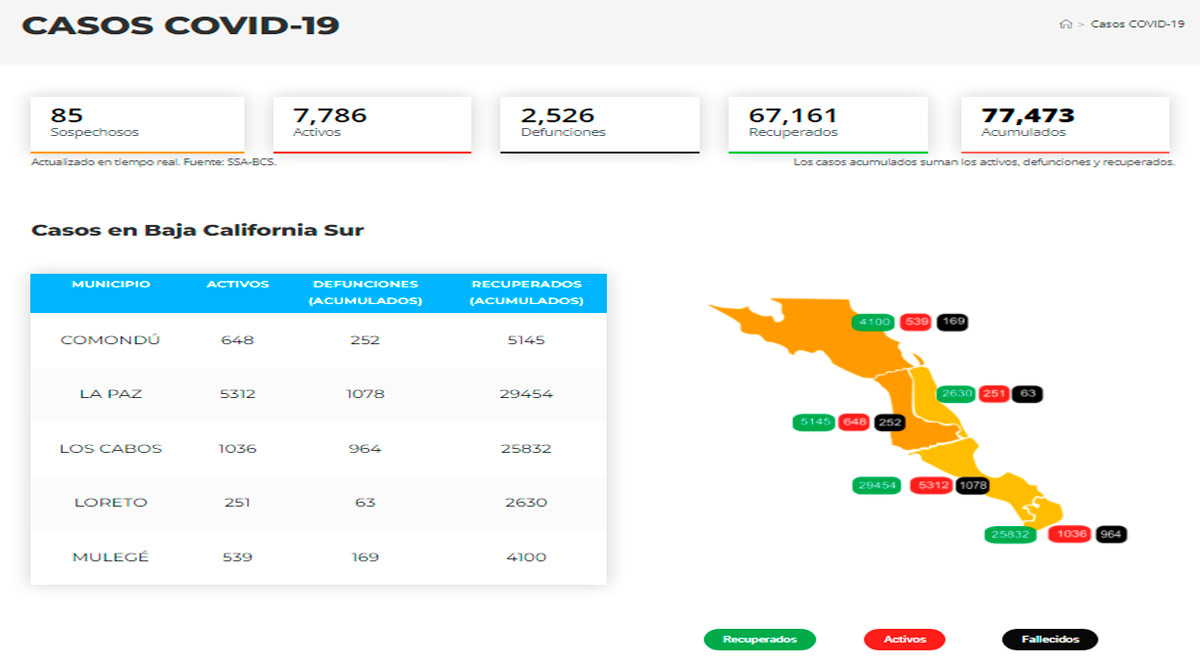Click the green 2630 Loreto map badge
1200x666 pixels.
coord(956,394)
